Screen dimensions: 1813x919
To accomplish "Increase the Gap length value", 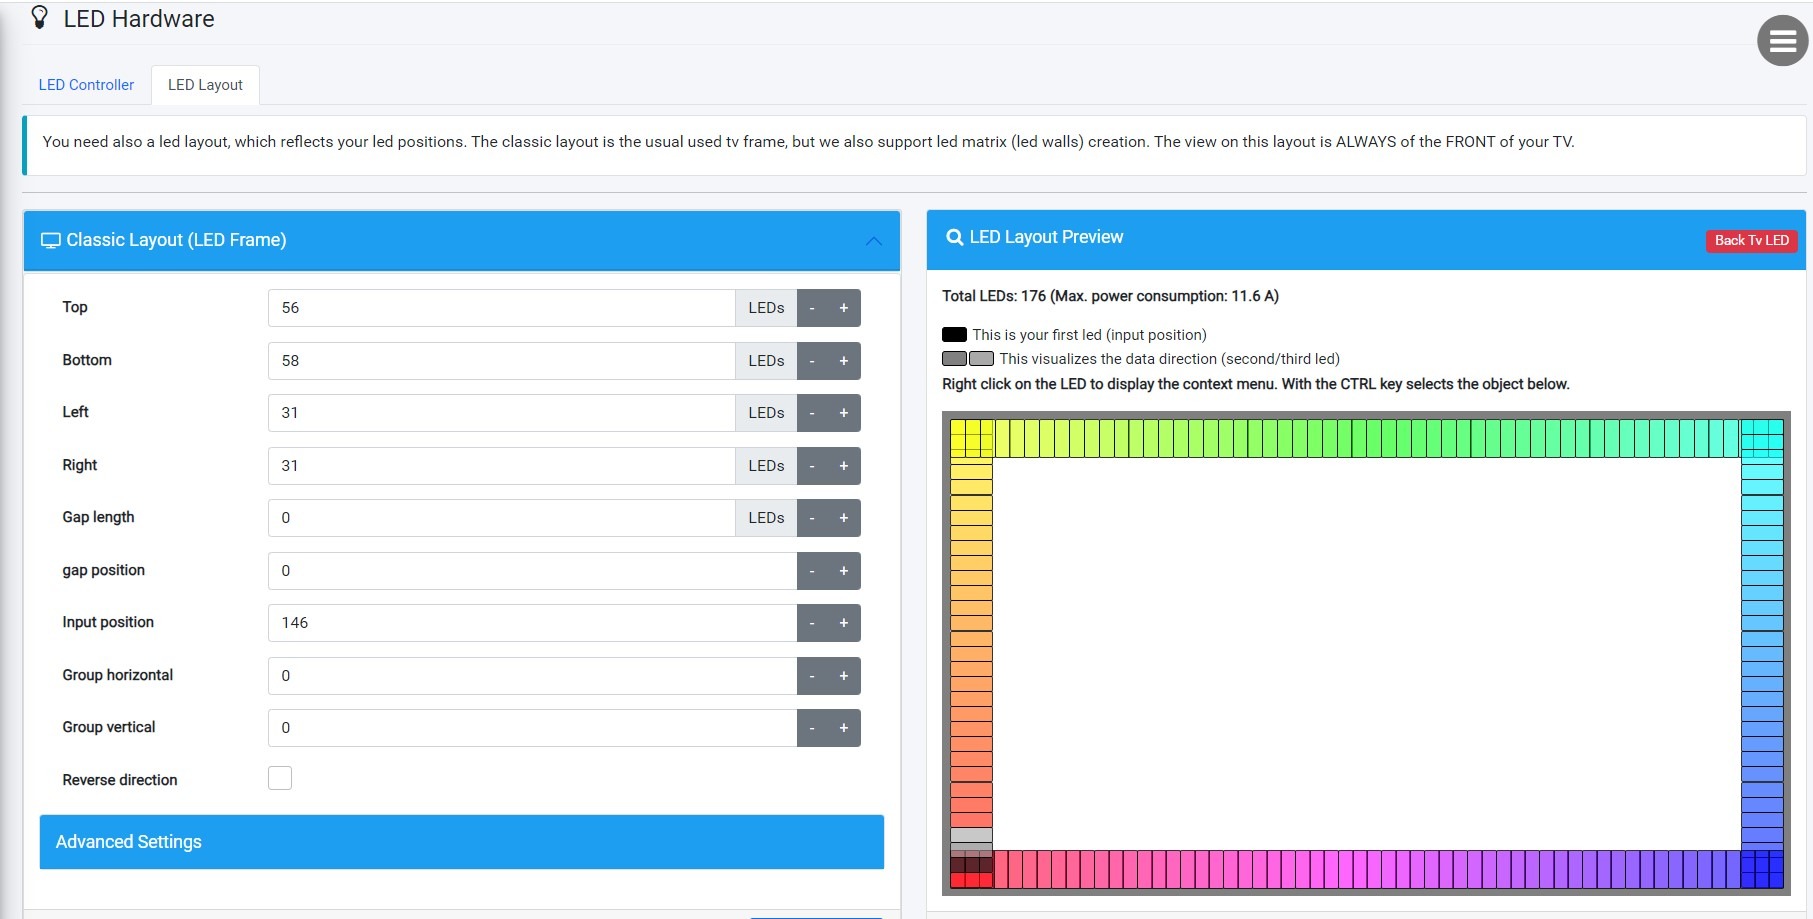I will pyautogui.click(x=843, y=518).
